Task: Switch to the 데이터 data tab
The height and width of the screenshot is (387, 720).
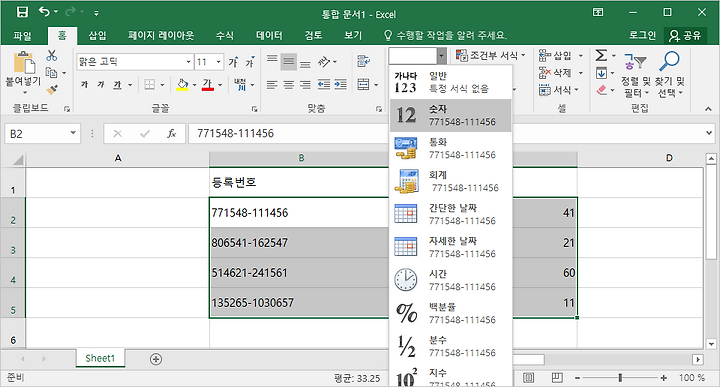Action: [269, 35]
